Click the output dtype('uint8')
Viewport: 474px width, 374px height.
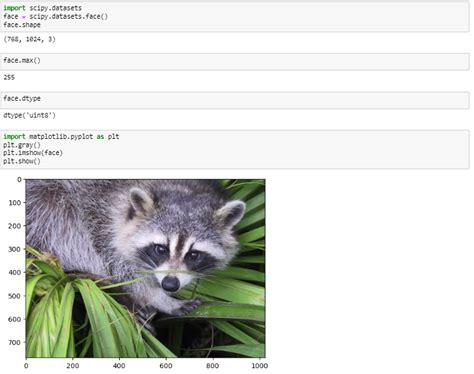(x=29, y=116)
